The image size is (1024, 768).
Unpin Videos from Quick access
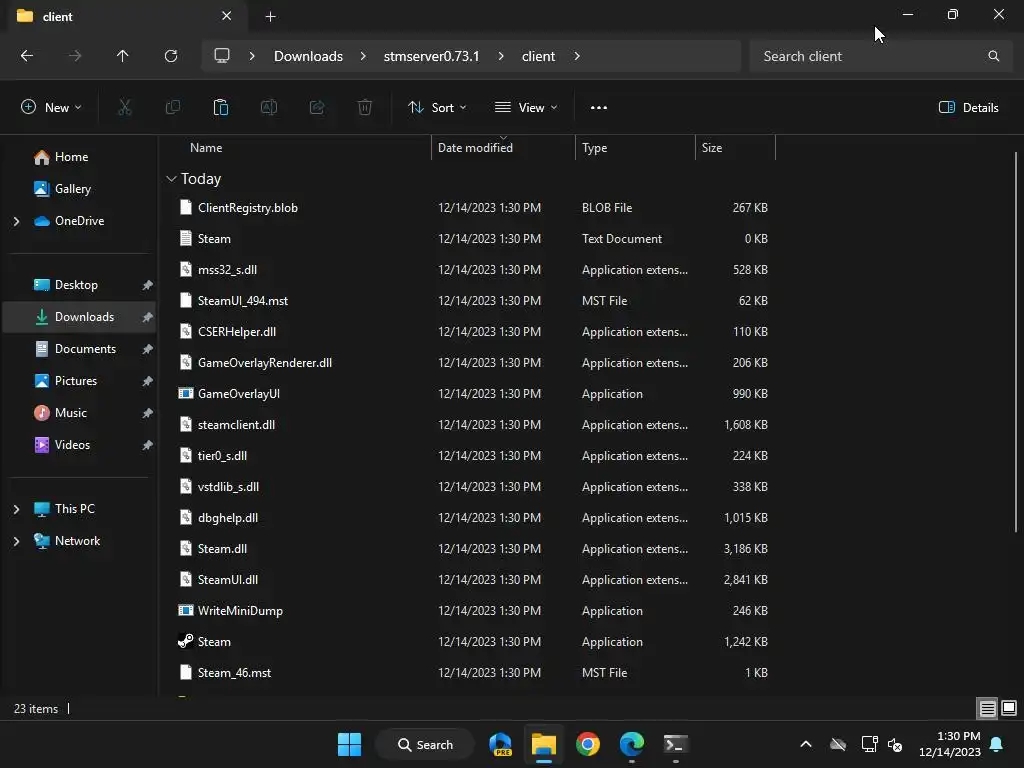pos(148,445)
